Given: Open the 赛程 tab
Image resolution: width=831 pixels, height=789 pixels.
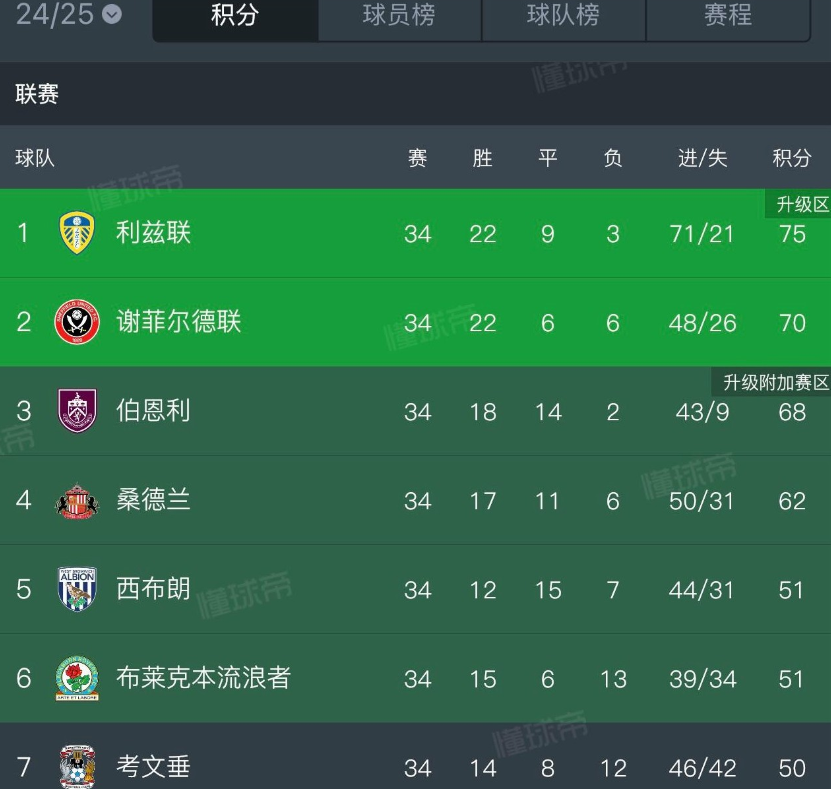Looking at the screenshot, I should tap(727, 15).
